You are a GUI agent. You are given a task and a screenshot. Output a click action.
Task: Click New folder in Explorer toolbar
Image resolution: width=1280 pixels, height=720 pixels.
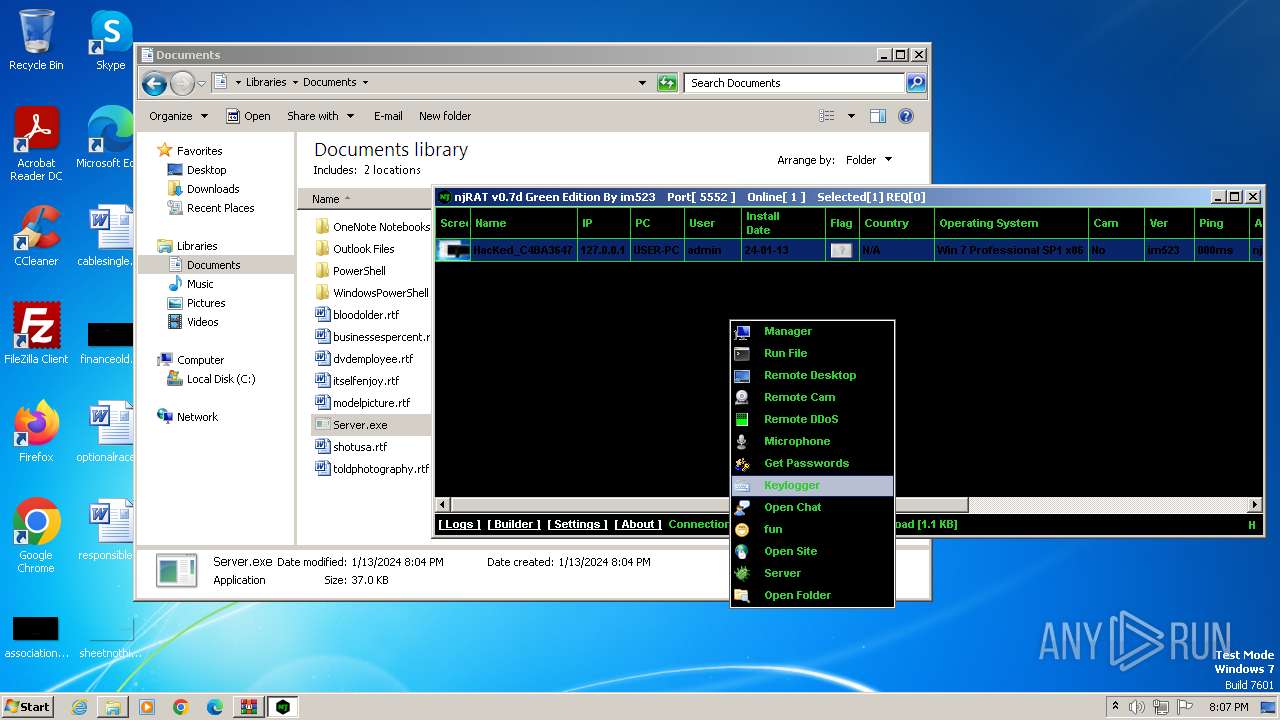coord(445,116)
